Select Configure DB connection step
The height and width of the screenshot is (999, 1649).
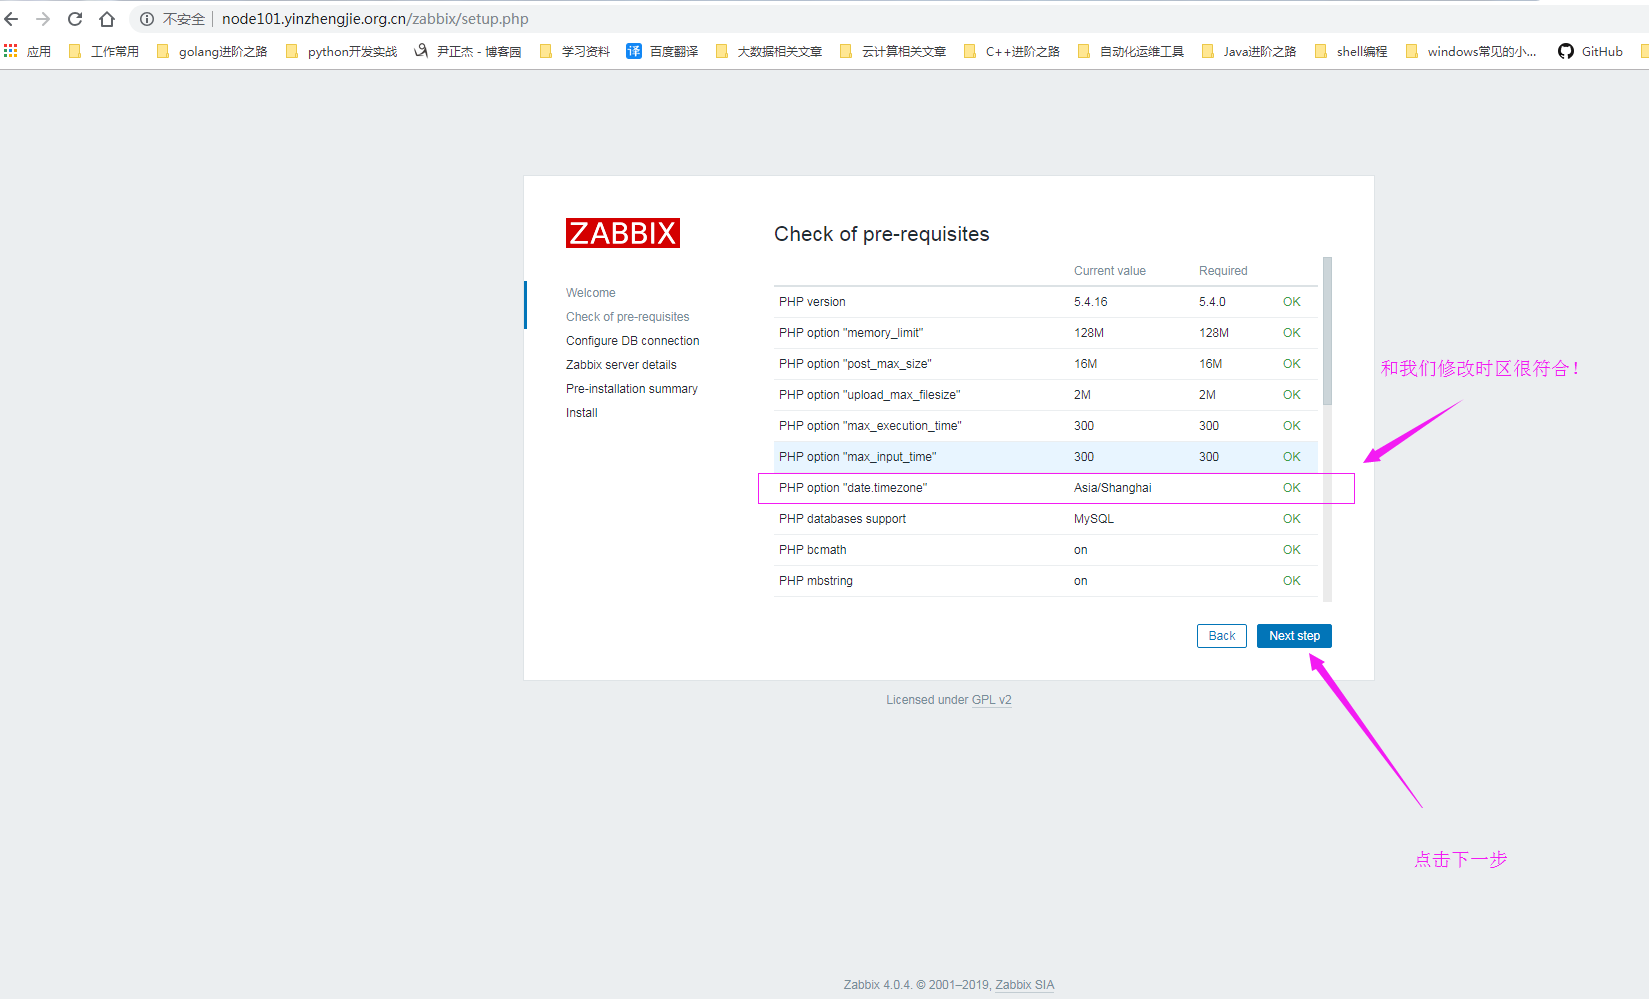tap(633, 341)
